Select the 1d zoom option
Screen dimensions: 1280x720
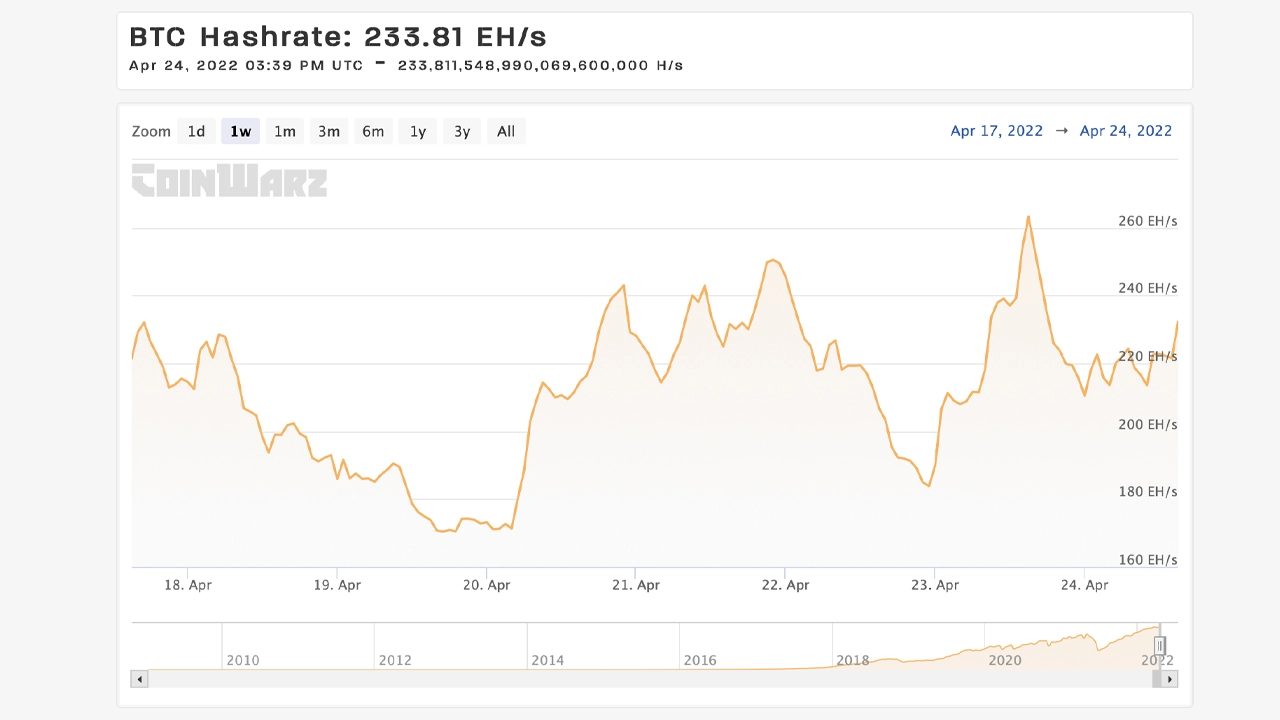point(196,131)
